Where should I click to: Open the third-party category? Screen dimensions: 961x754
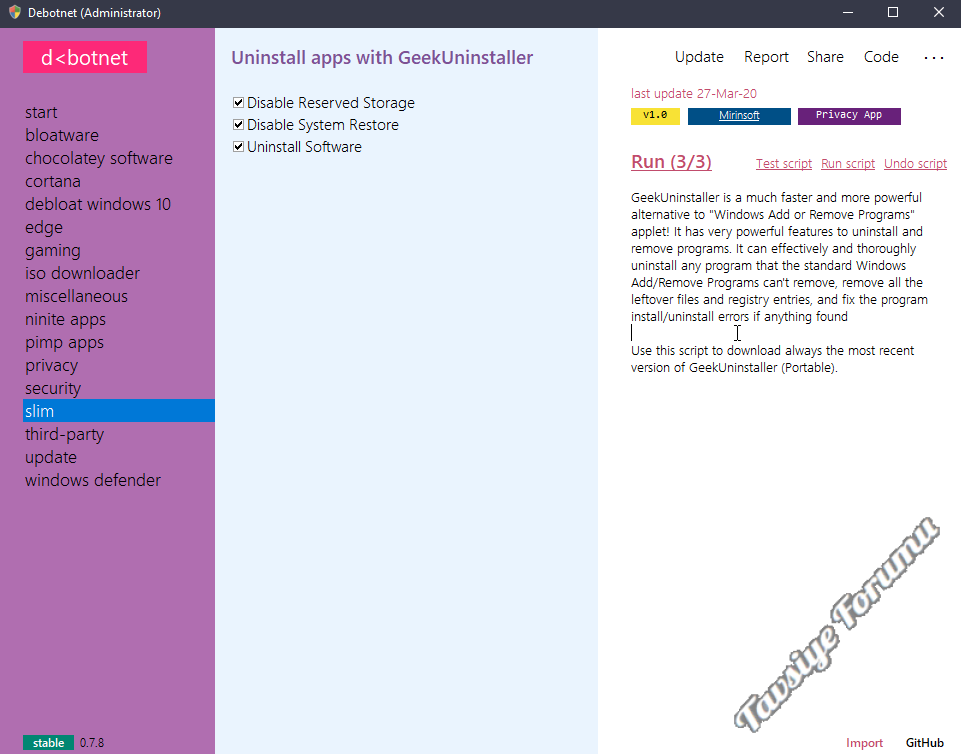pyautogui.click(x=64, y=434)
